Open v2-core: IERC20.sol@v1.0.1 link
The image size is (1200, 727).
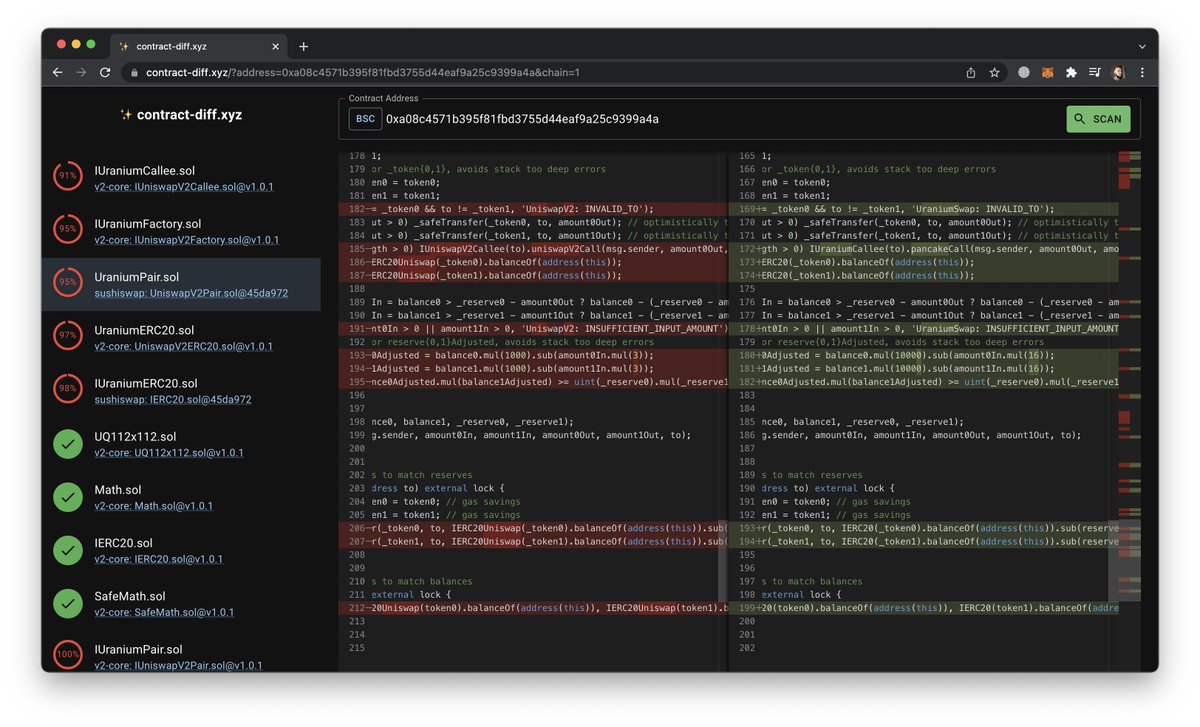(159, 559)
